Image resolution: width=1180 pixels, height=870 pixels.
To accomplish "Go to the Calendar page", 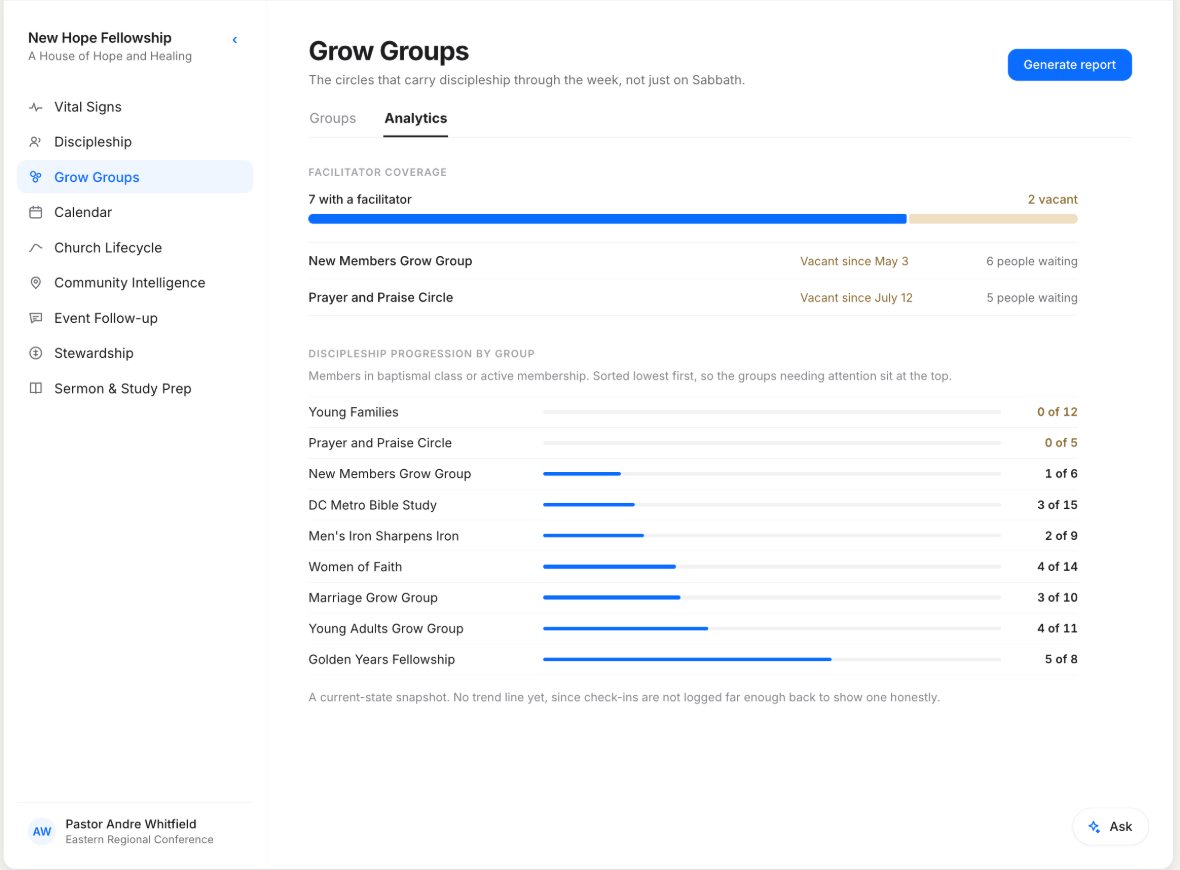I will 135,212.
